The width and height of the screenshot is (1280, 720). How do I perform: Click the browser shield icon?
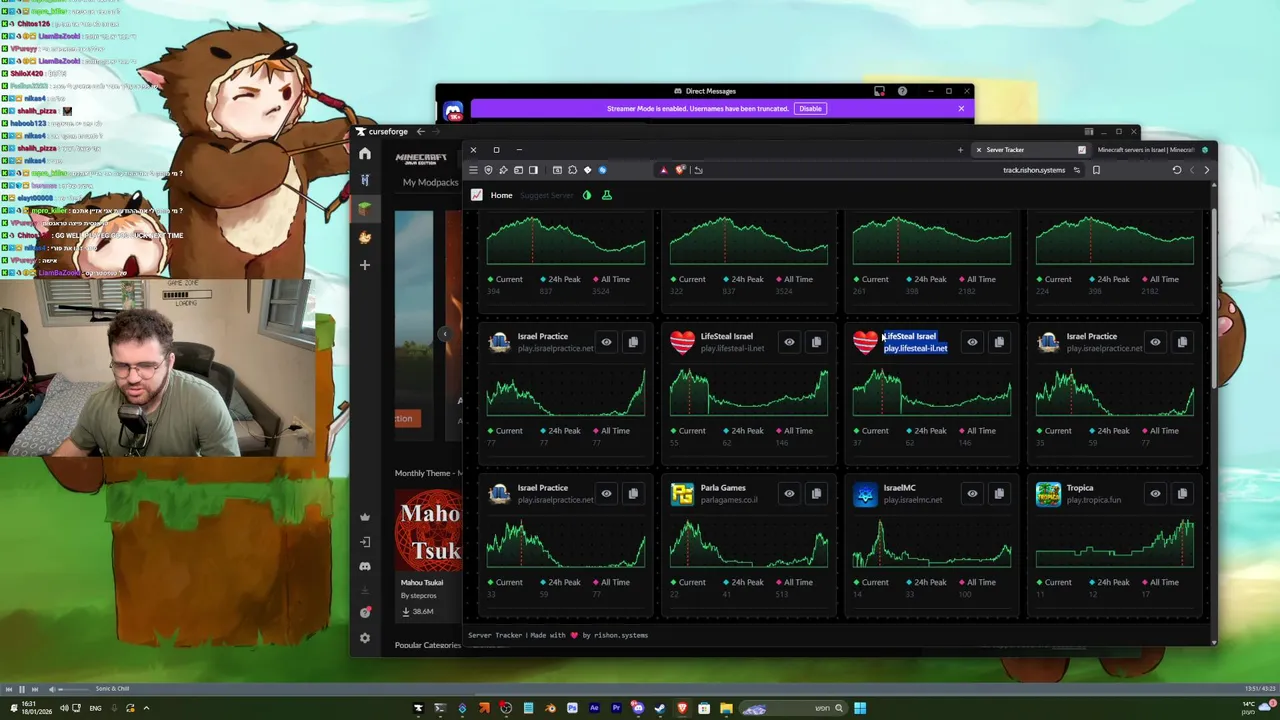(488, 170)
